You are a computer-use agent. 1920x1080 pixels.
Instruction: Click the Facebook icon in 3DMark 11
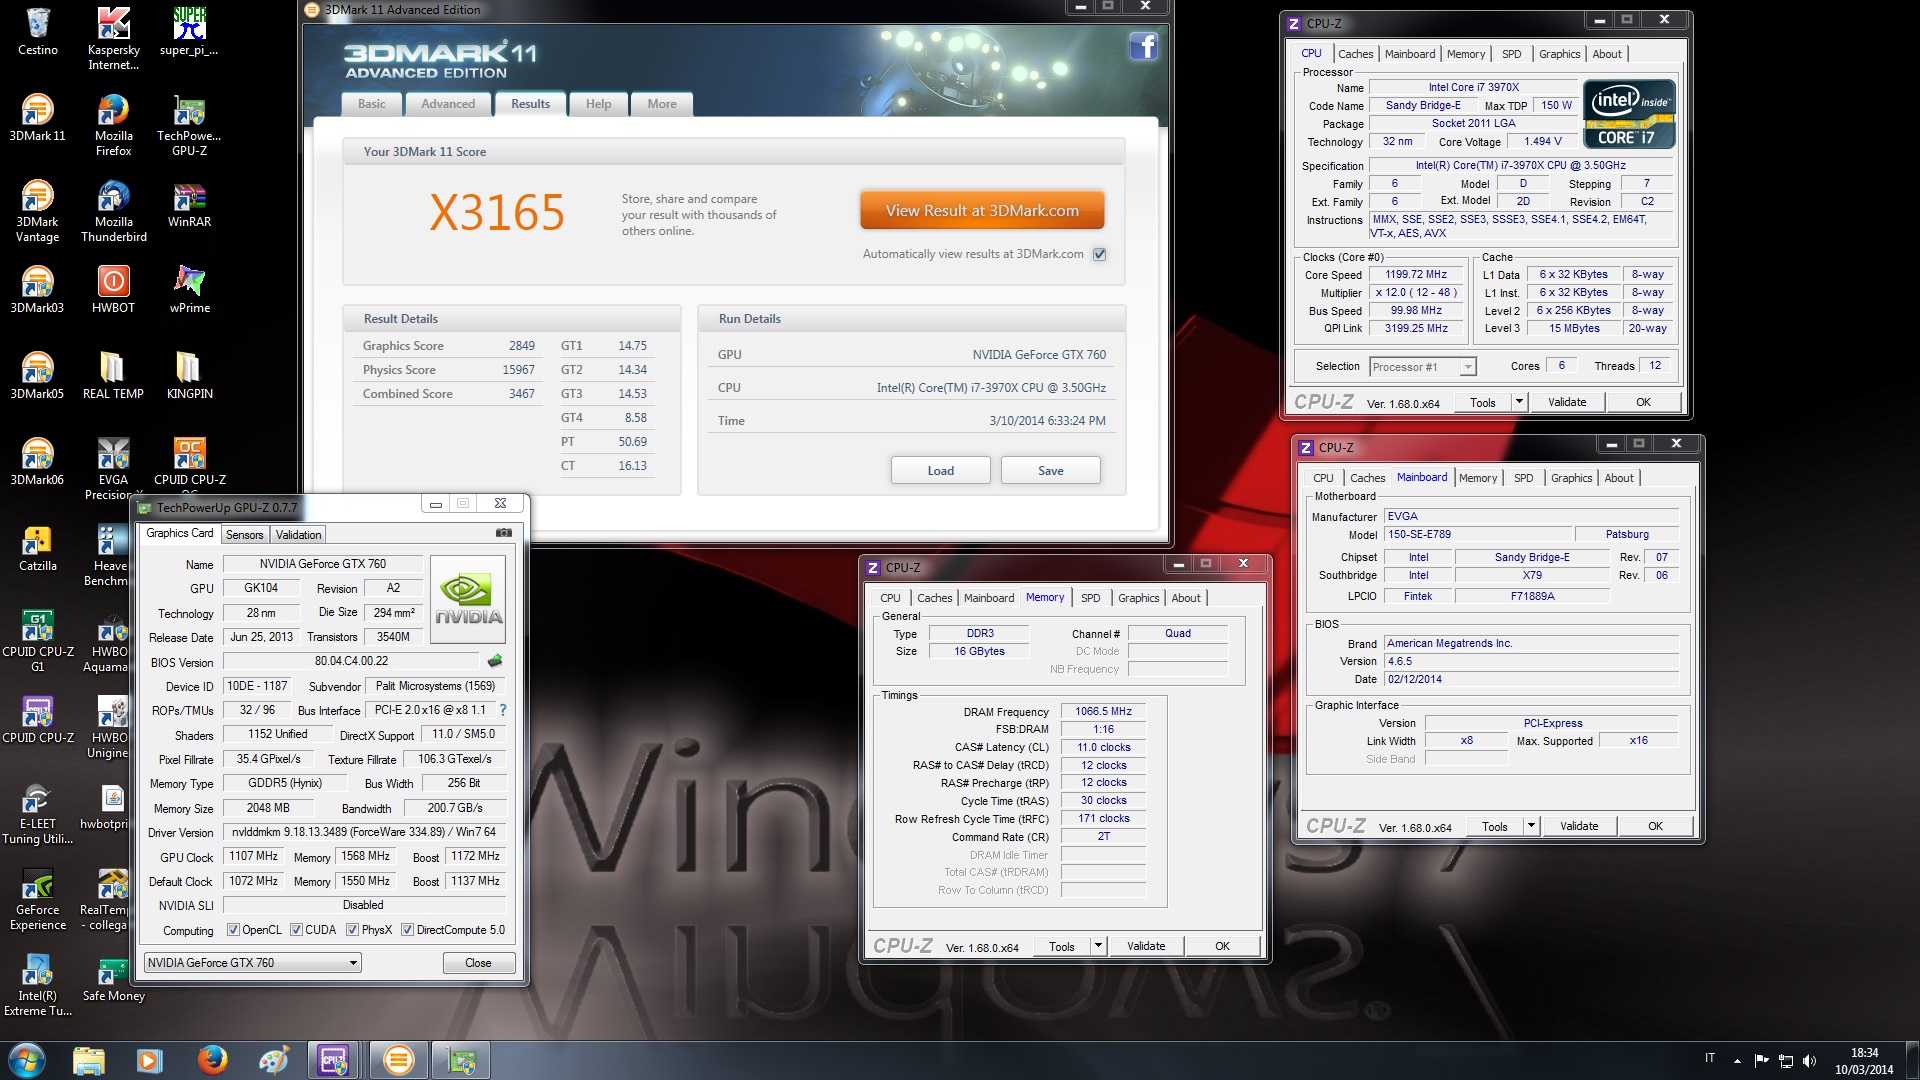(1143, 46)
